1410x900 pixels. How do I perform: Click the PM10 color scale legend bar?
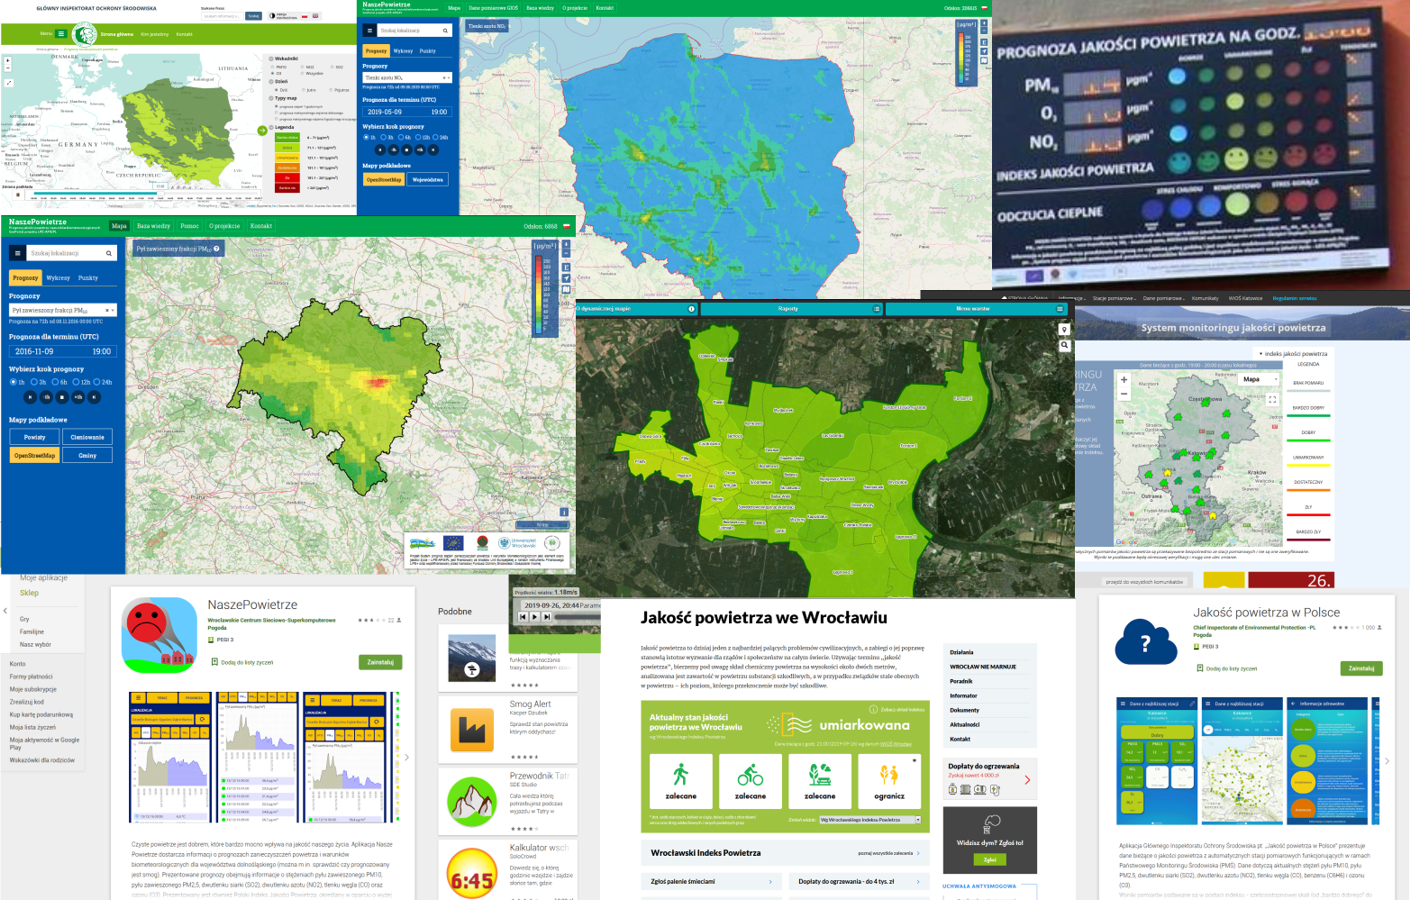[540, 294]
